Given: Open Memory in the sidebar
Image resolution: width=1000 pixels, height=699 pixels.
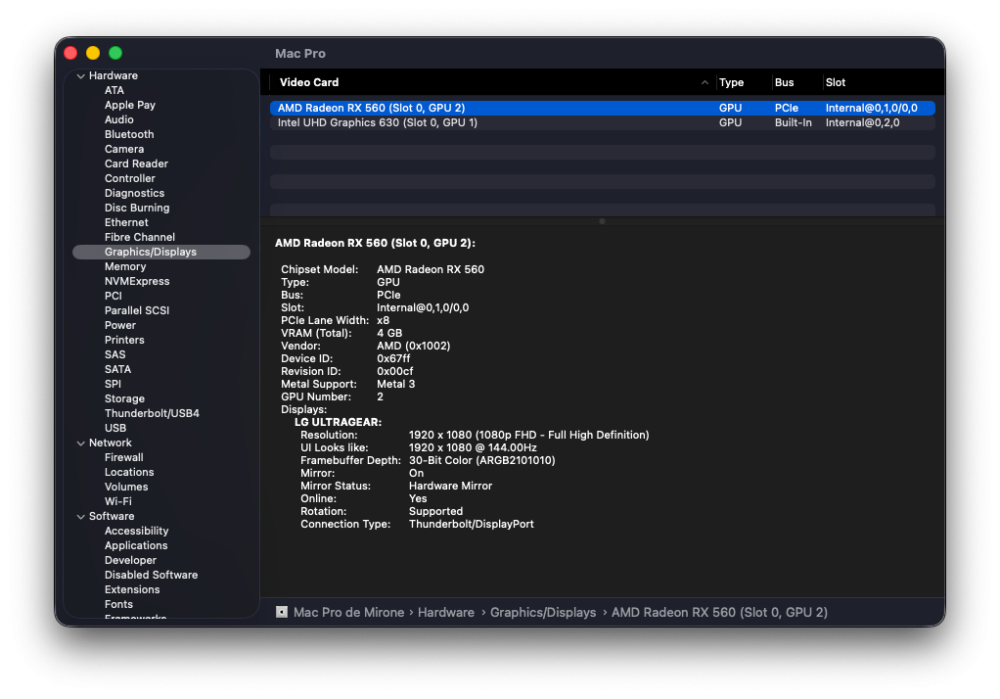Looking at the screenshot, I should click(x=126, y=267).
